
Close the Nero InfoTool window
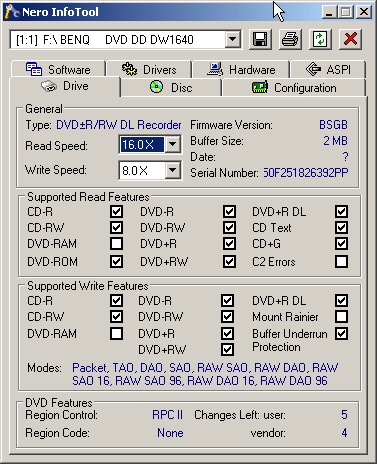[364, 12]
